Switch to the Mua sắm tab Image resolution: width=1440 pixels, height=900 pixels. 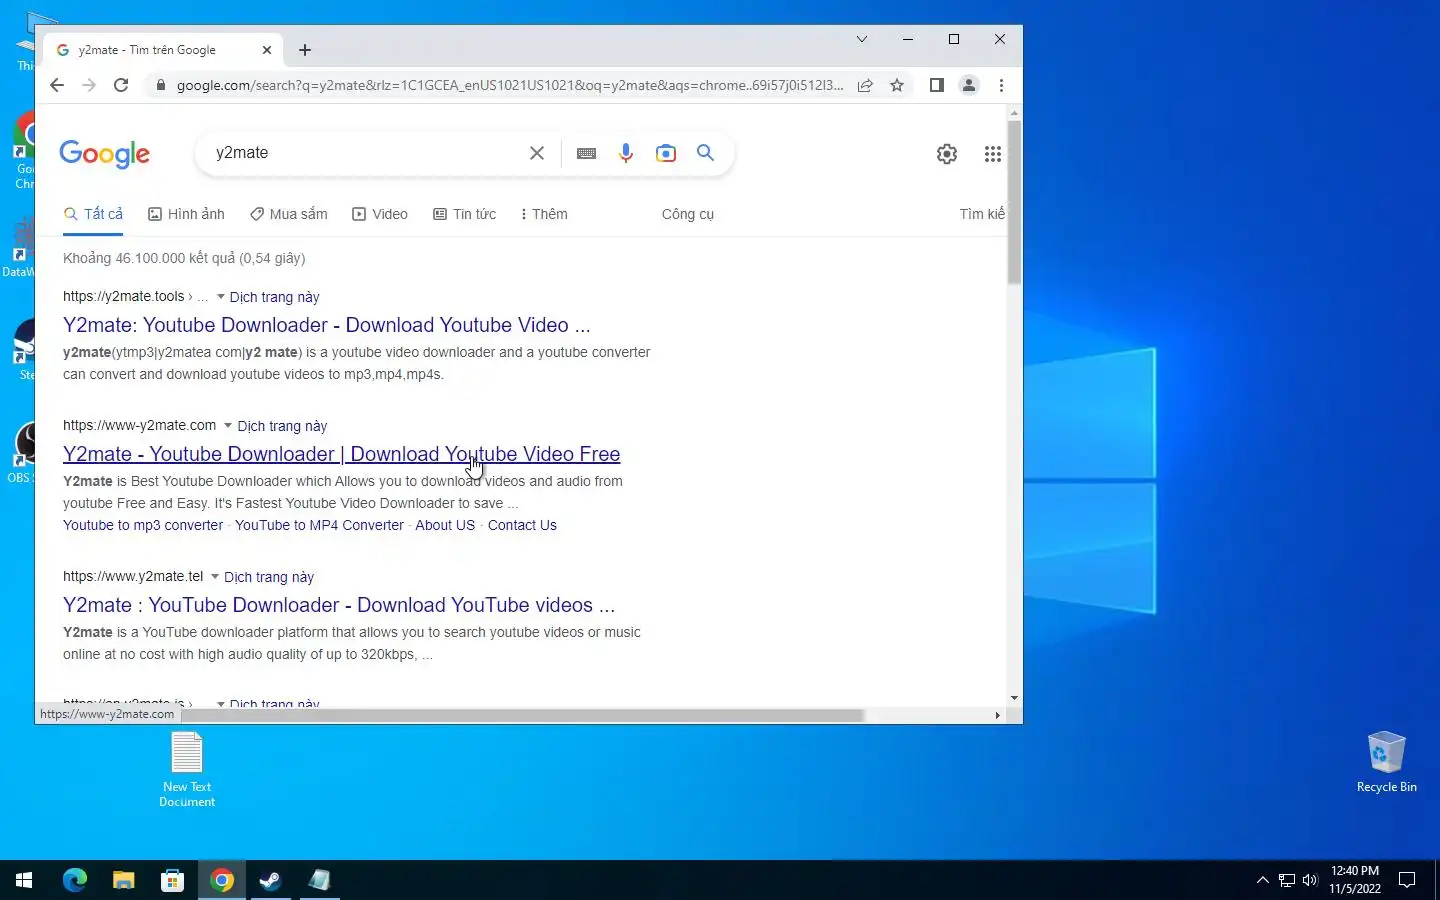(289, 214)
